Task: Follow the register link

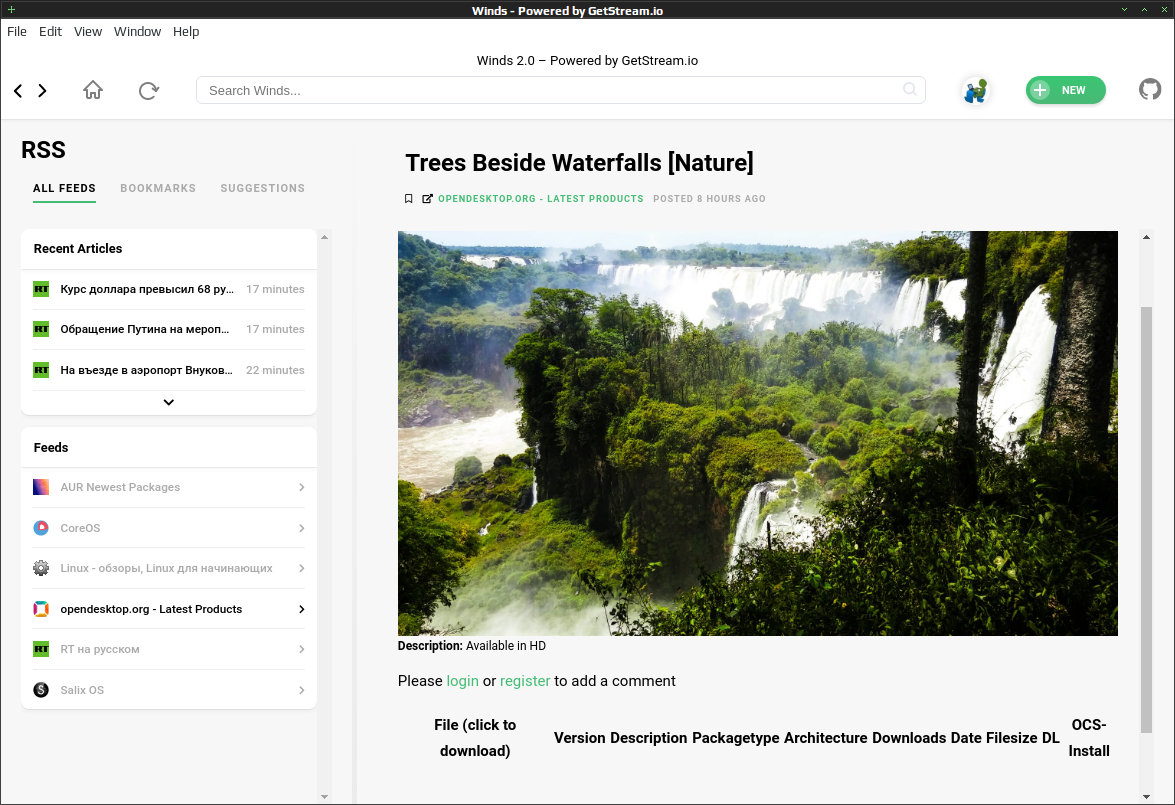Action: (x=525, y=681)
